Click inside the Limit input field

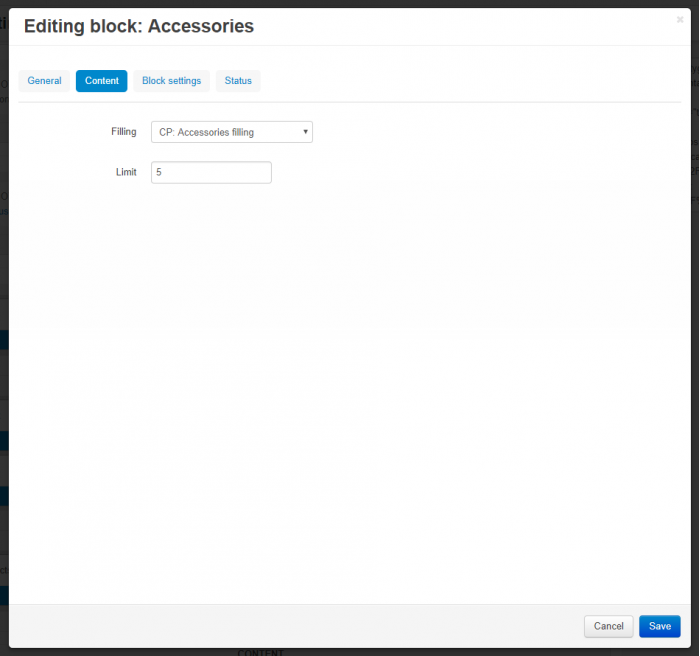coord(211,172)
